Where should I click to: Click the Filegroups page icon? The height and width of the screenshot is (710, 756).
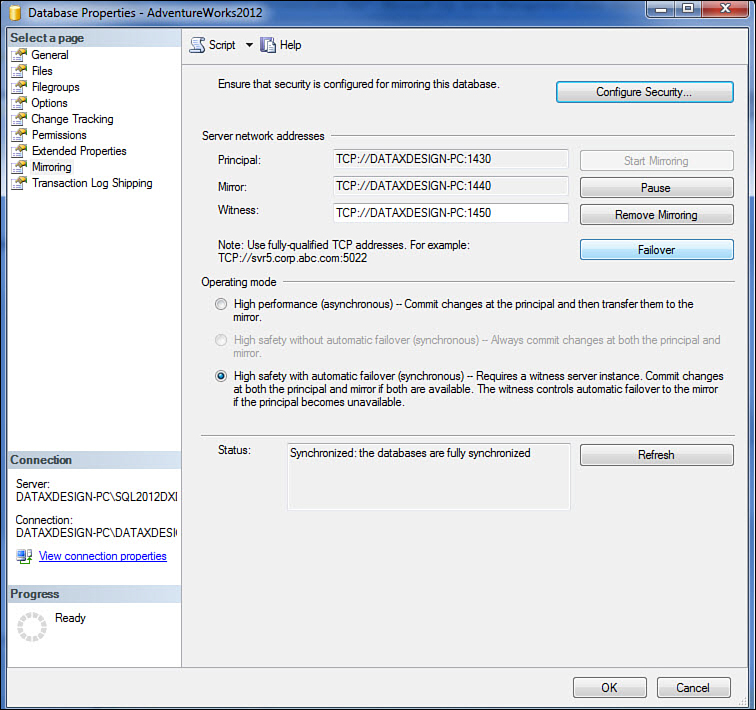(x=19, y=87)
